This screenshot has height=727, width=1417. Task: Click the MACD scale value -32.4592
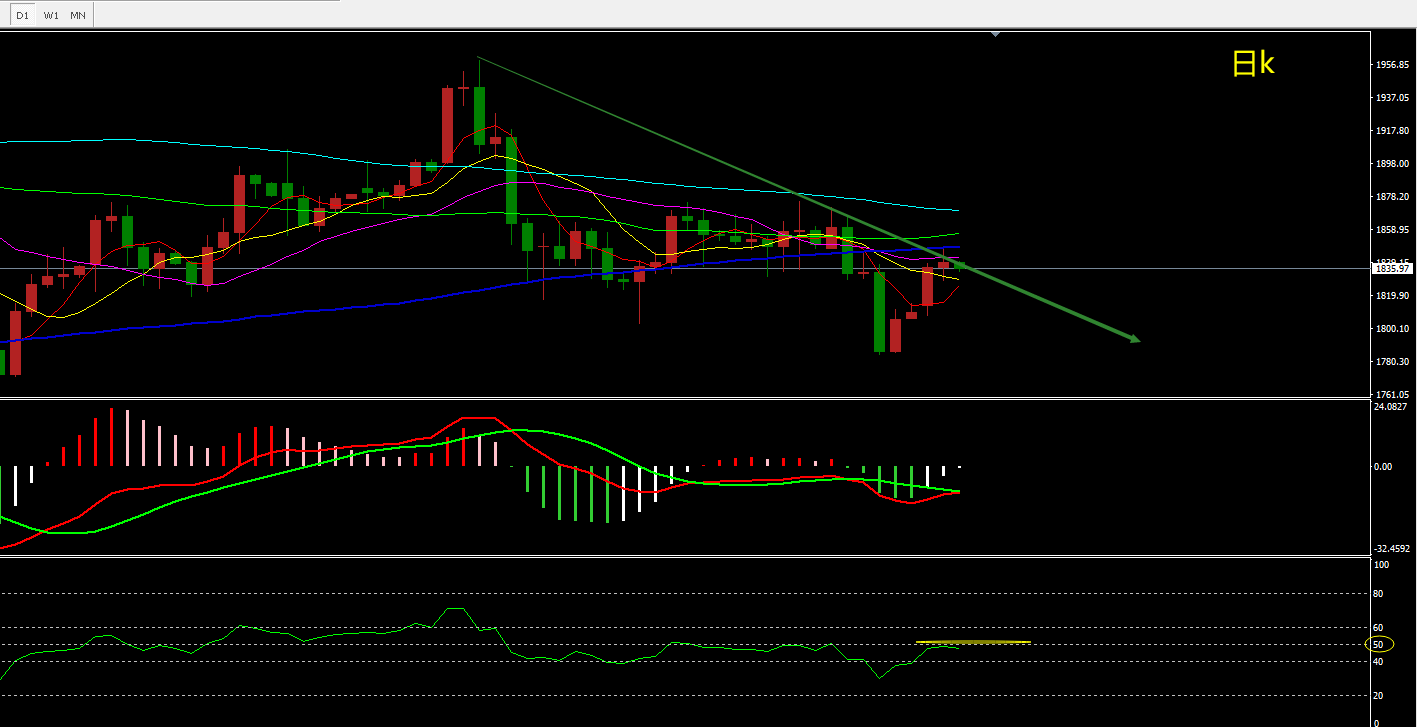point(1392,548)
